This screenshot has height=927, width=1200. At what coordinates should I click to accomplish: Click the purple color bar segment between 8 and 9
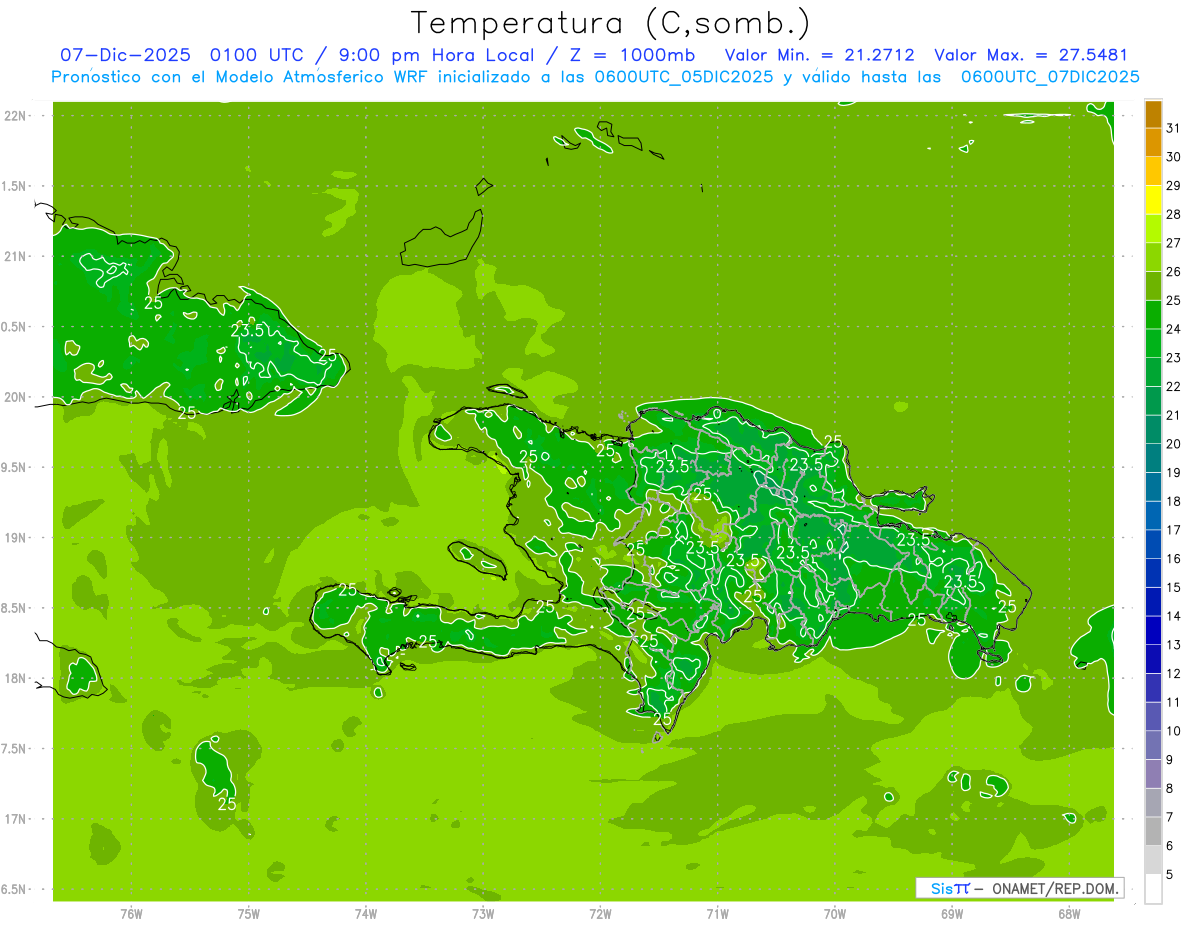1153,774
